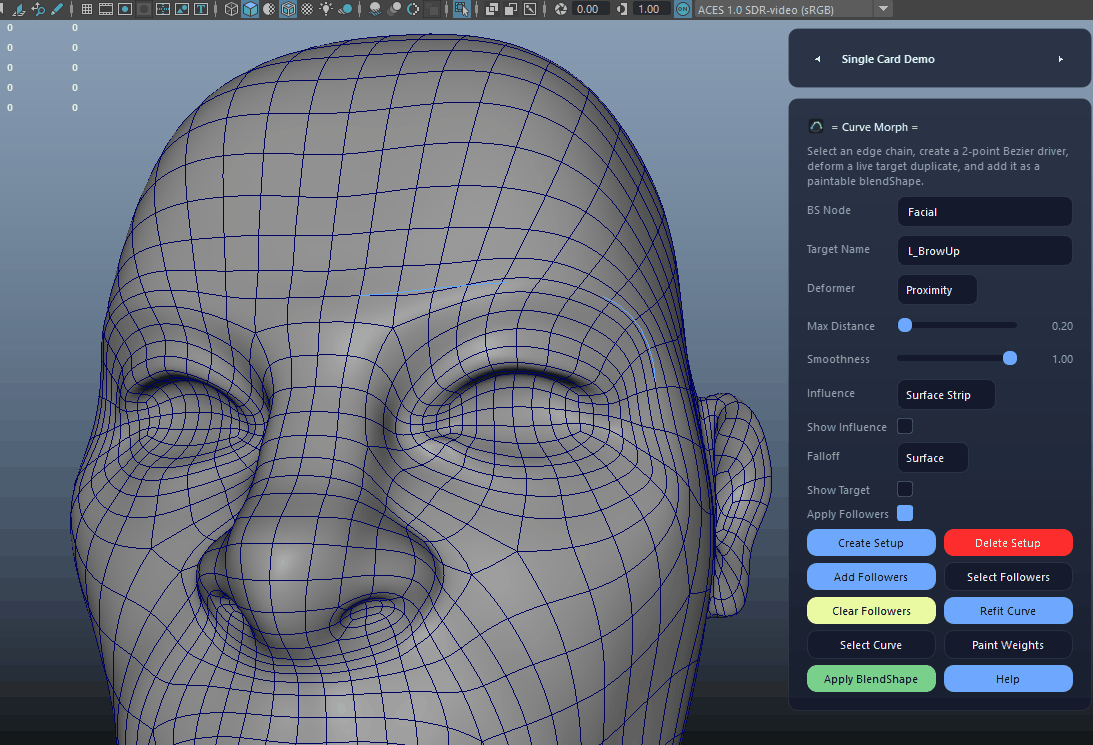This screenshot has width=1093, height=745.
Task: Toggle the field chart icon
Action: pyautogui.click(x=162, y=9)
